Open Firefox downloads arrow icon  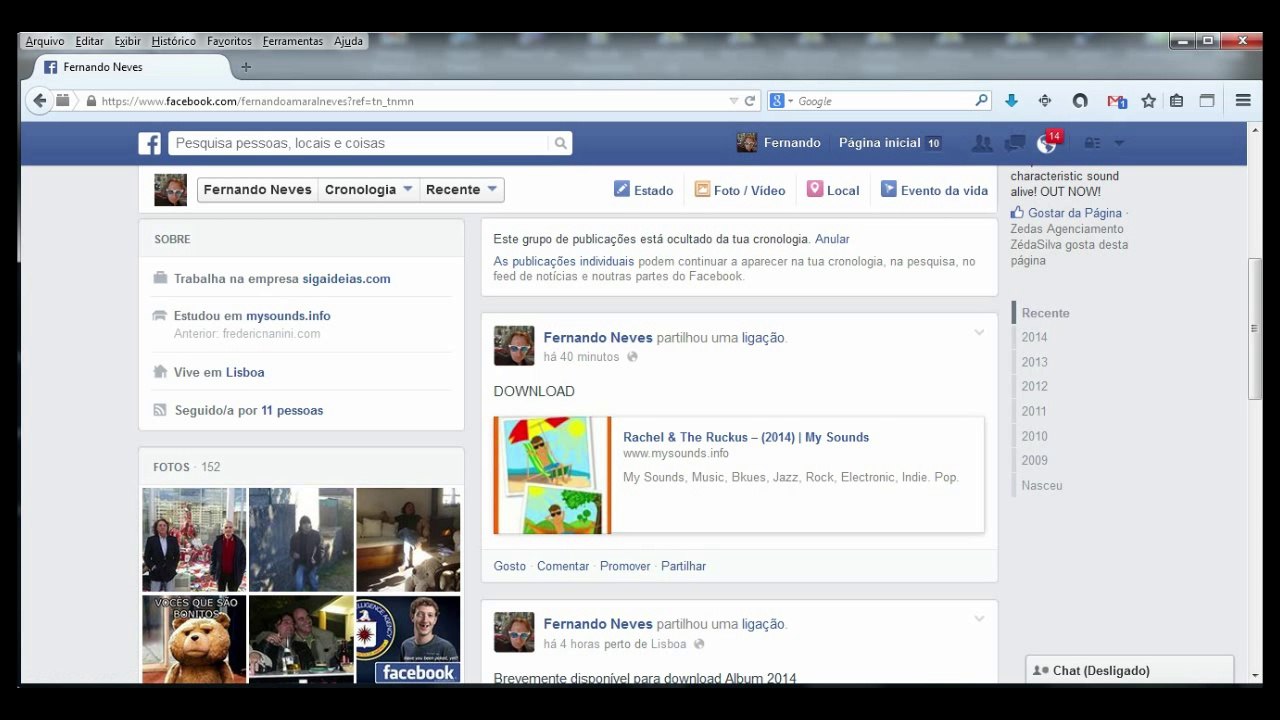[1011, 101]
